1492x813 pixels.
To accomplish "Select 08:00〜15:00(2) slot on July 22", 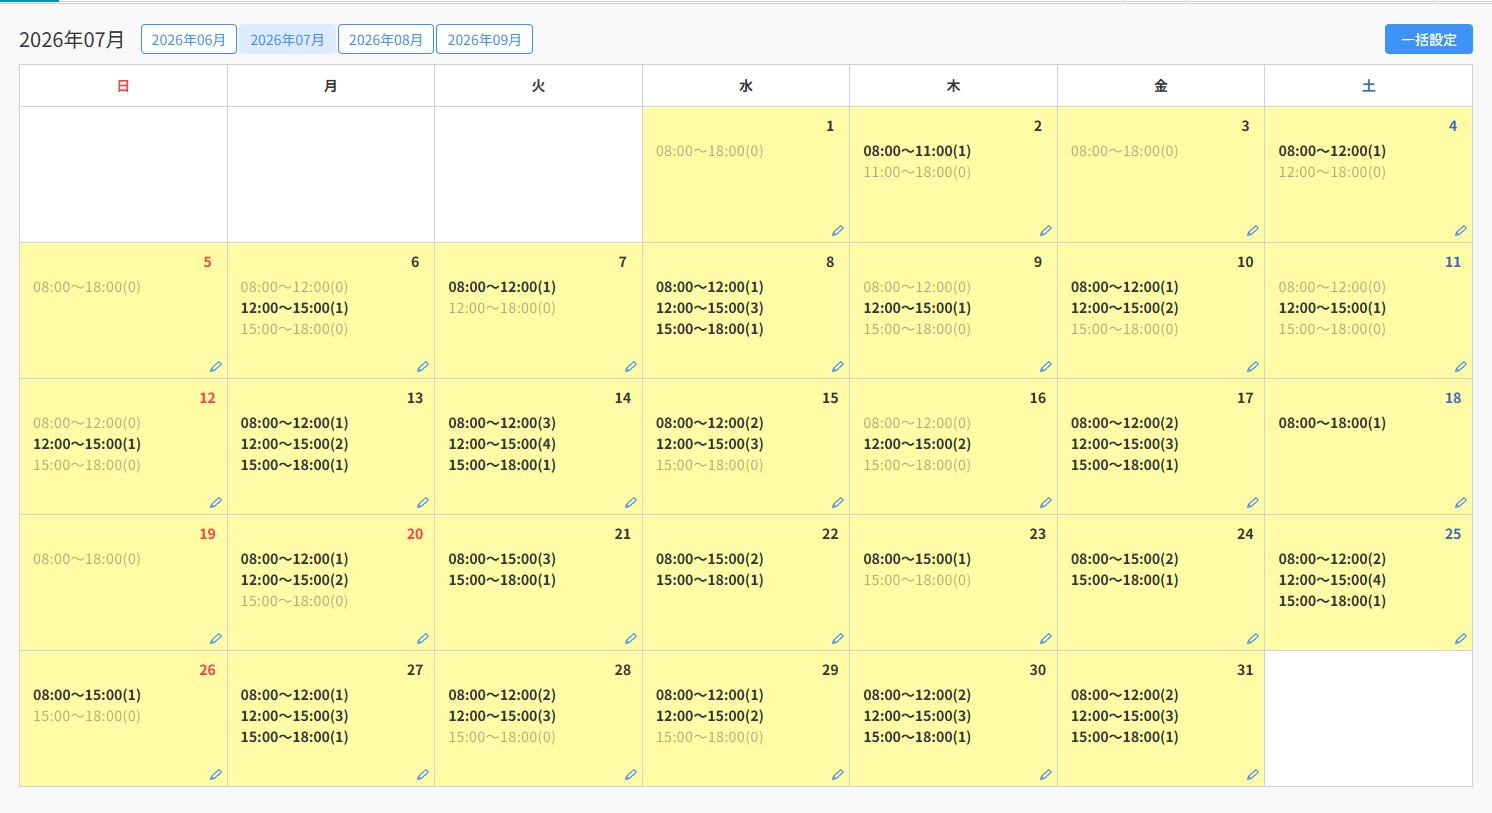I will [710, 559].
